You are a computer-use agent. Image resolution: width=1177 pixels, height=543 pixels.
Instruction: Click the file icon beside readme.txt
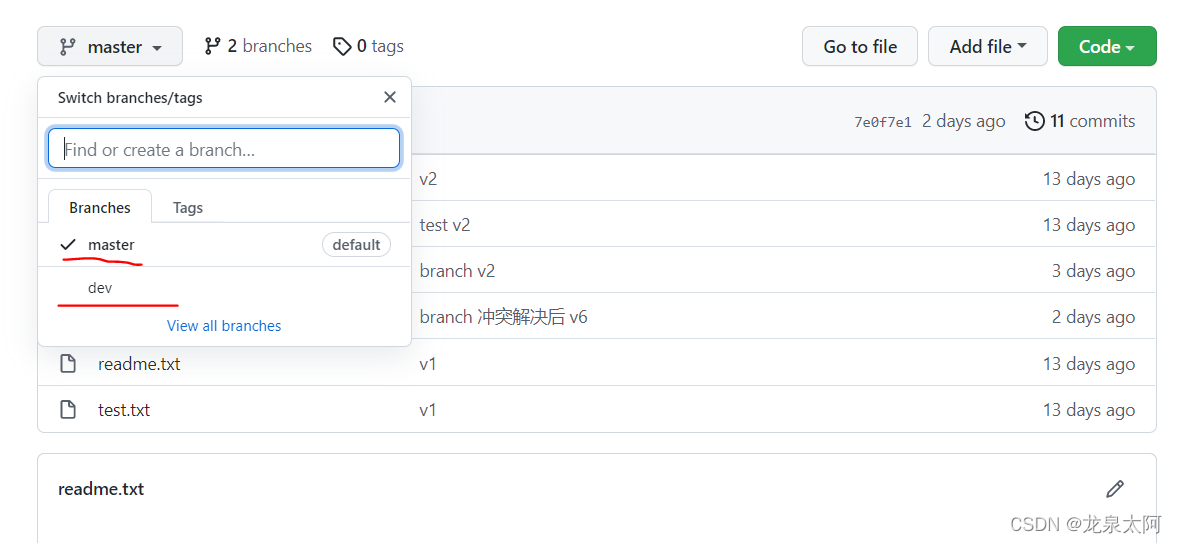tap(68, 364)
